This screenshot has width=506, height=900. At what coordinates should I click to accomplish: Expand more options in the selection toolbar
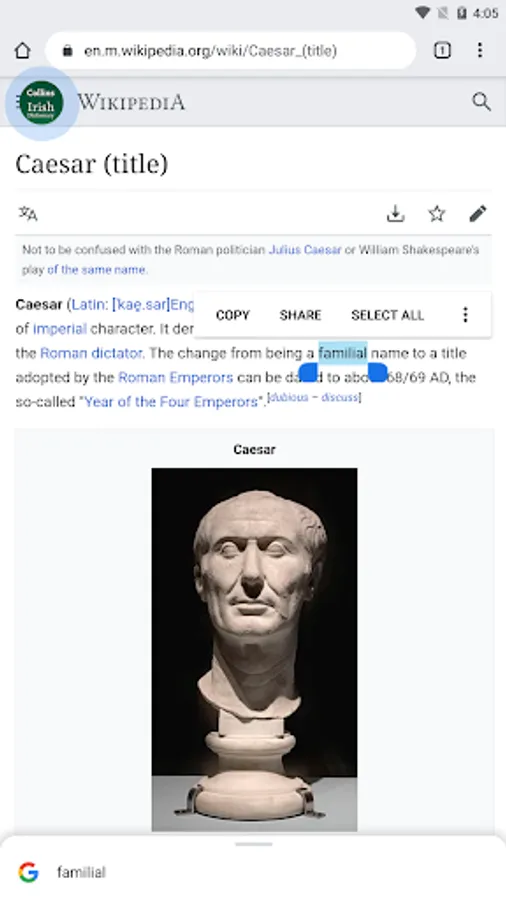[x=465, y=315]
